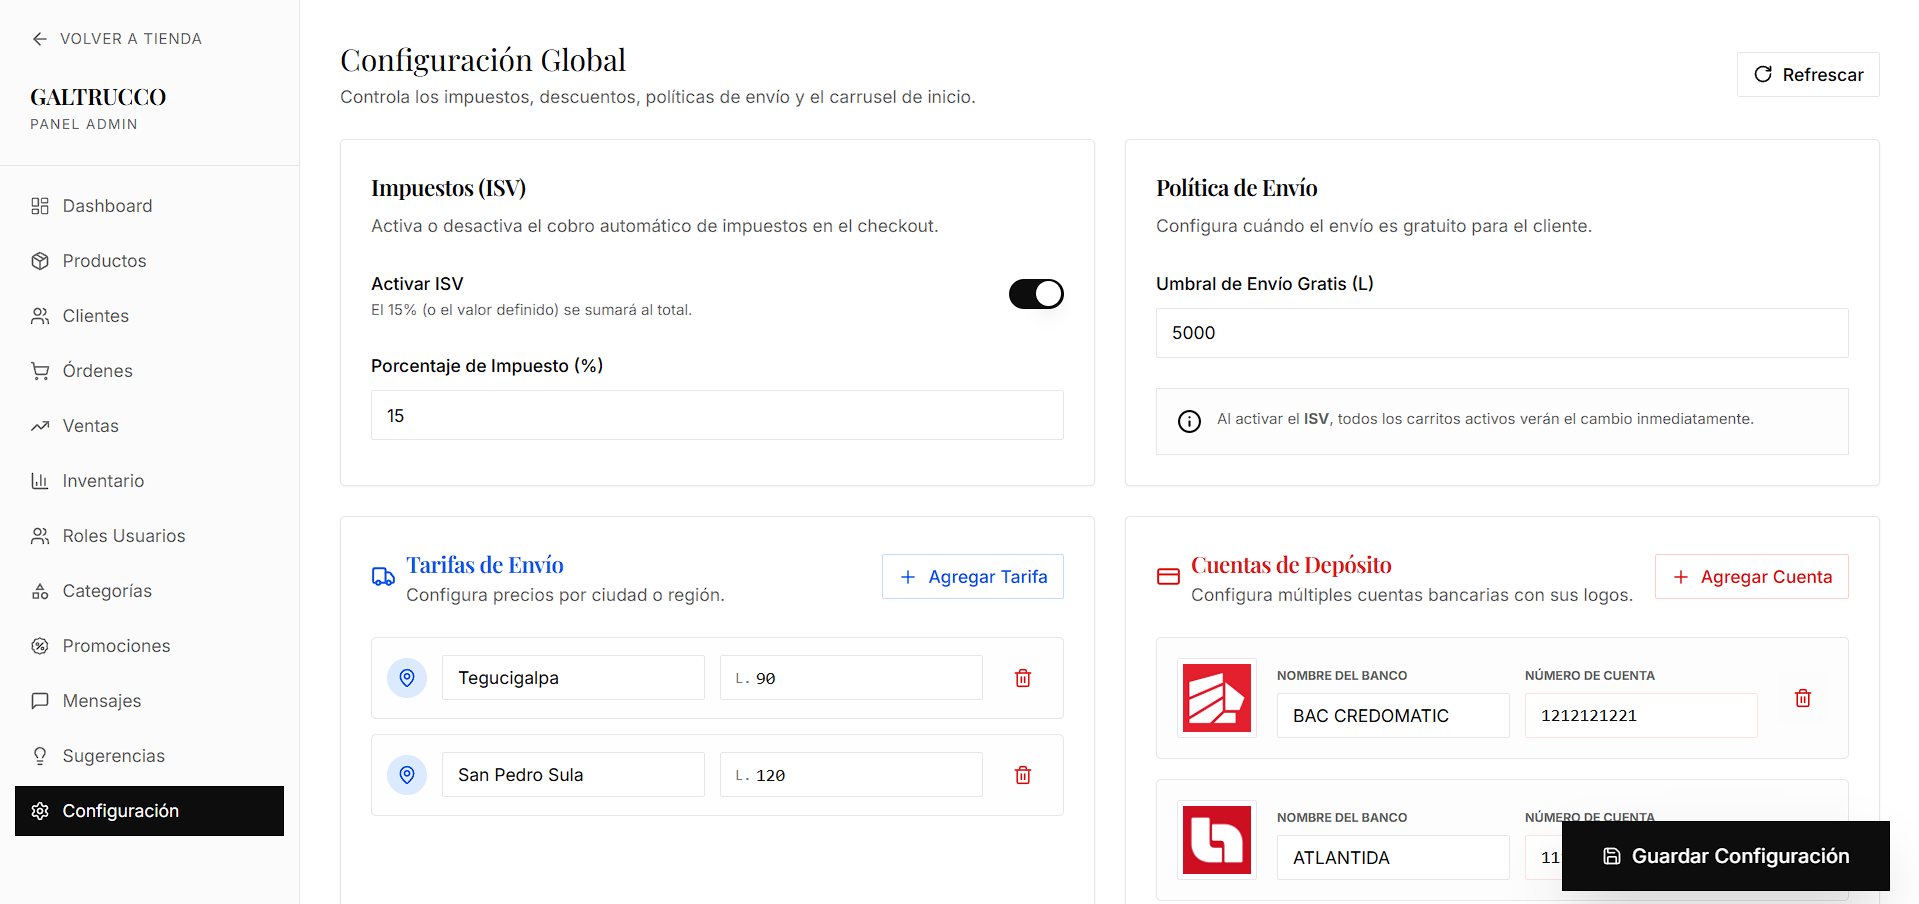
Task: Open Dashboard from the sidebar
Action: 107,206
